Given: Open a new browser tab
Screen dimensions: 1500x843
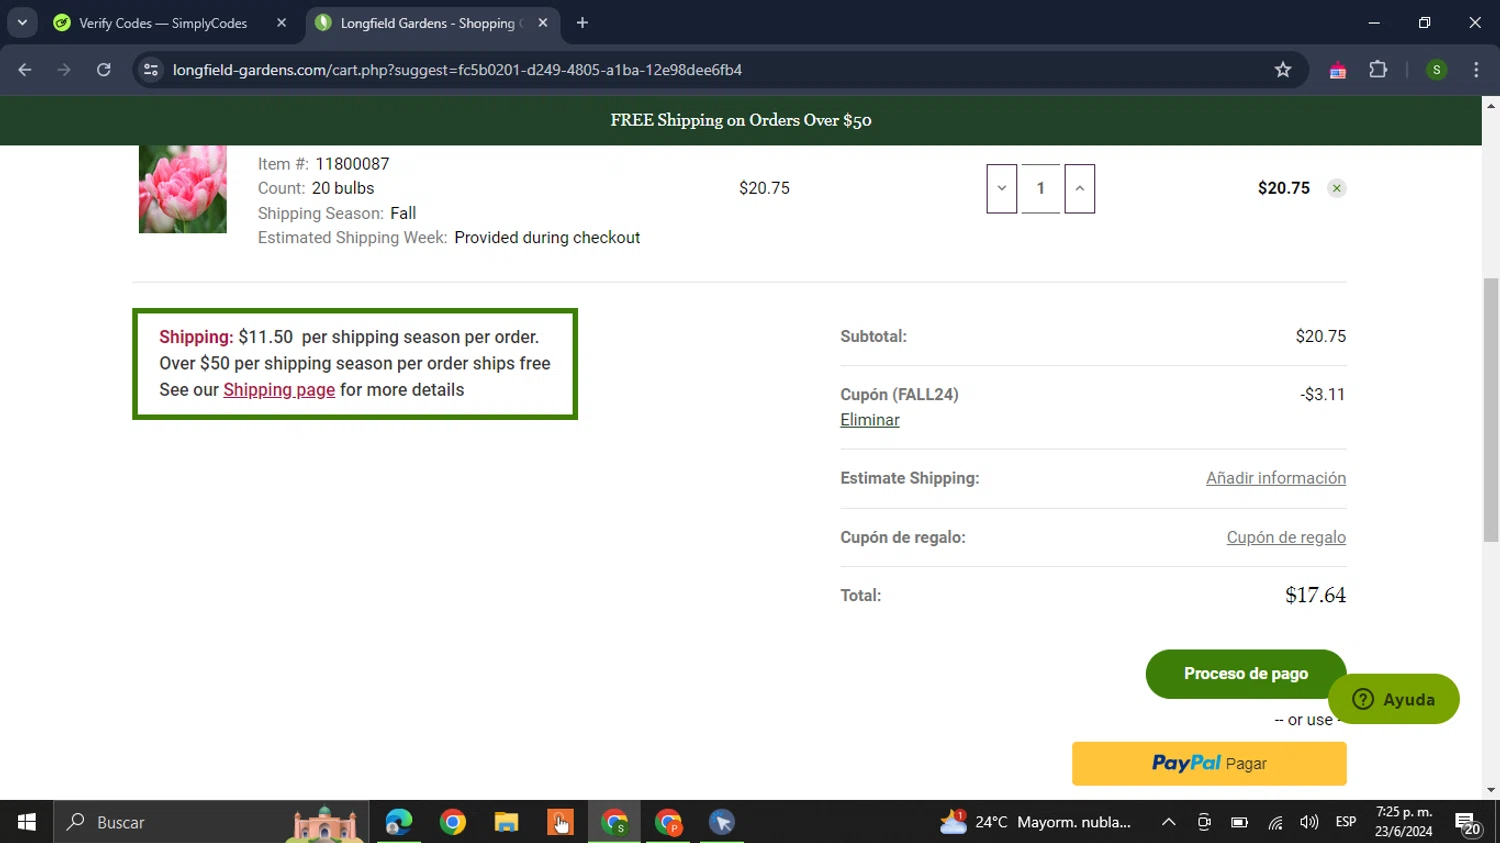Looking at the screenshot, I should pos(583,23).
